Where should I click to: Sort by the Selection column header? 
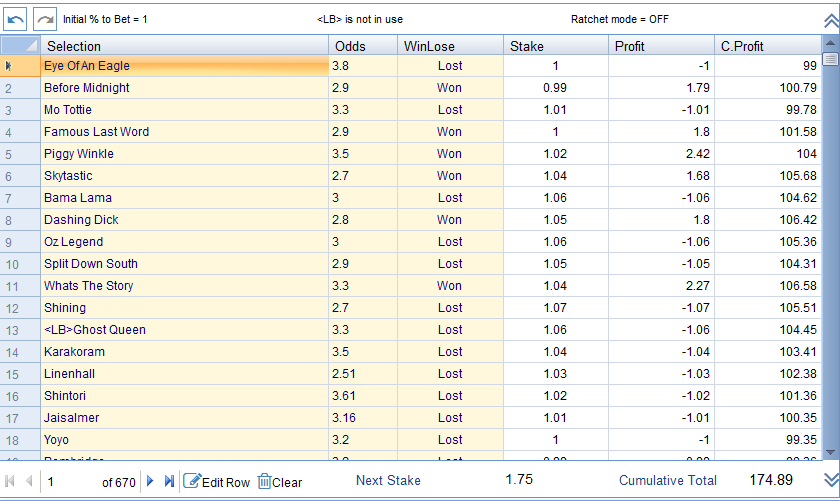[x=185, y=46]
